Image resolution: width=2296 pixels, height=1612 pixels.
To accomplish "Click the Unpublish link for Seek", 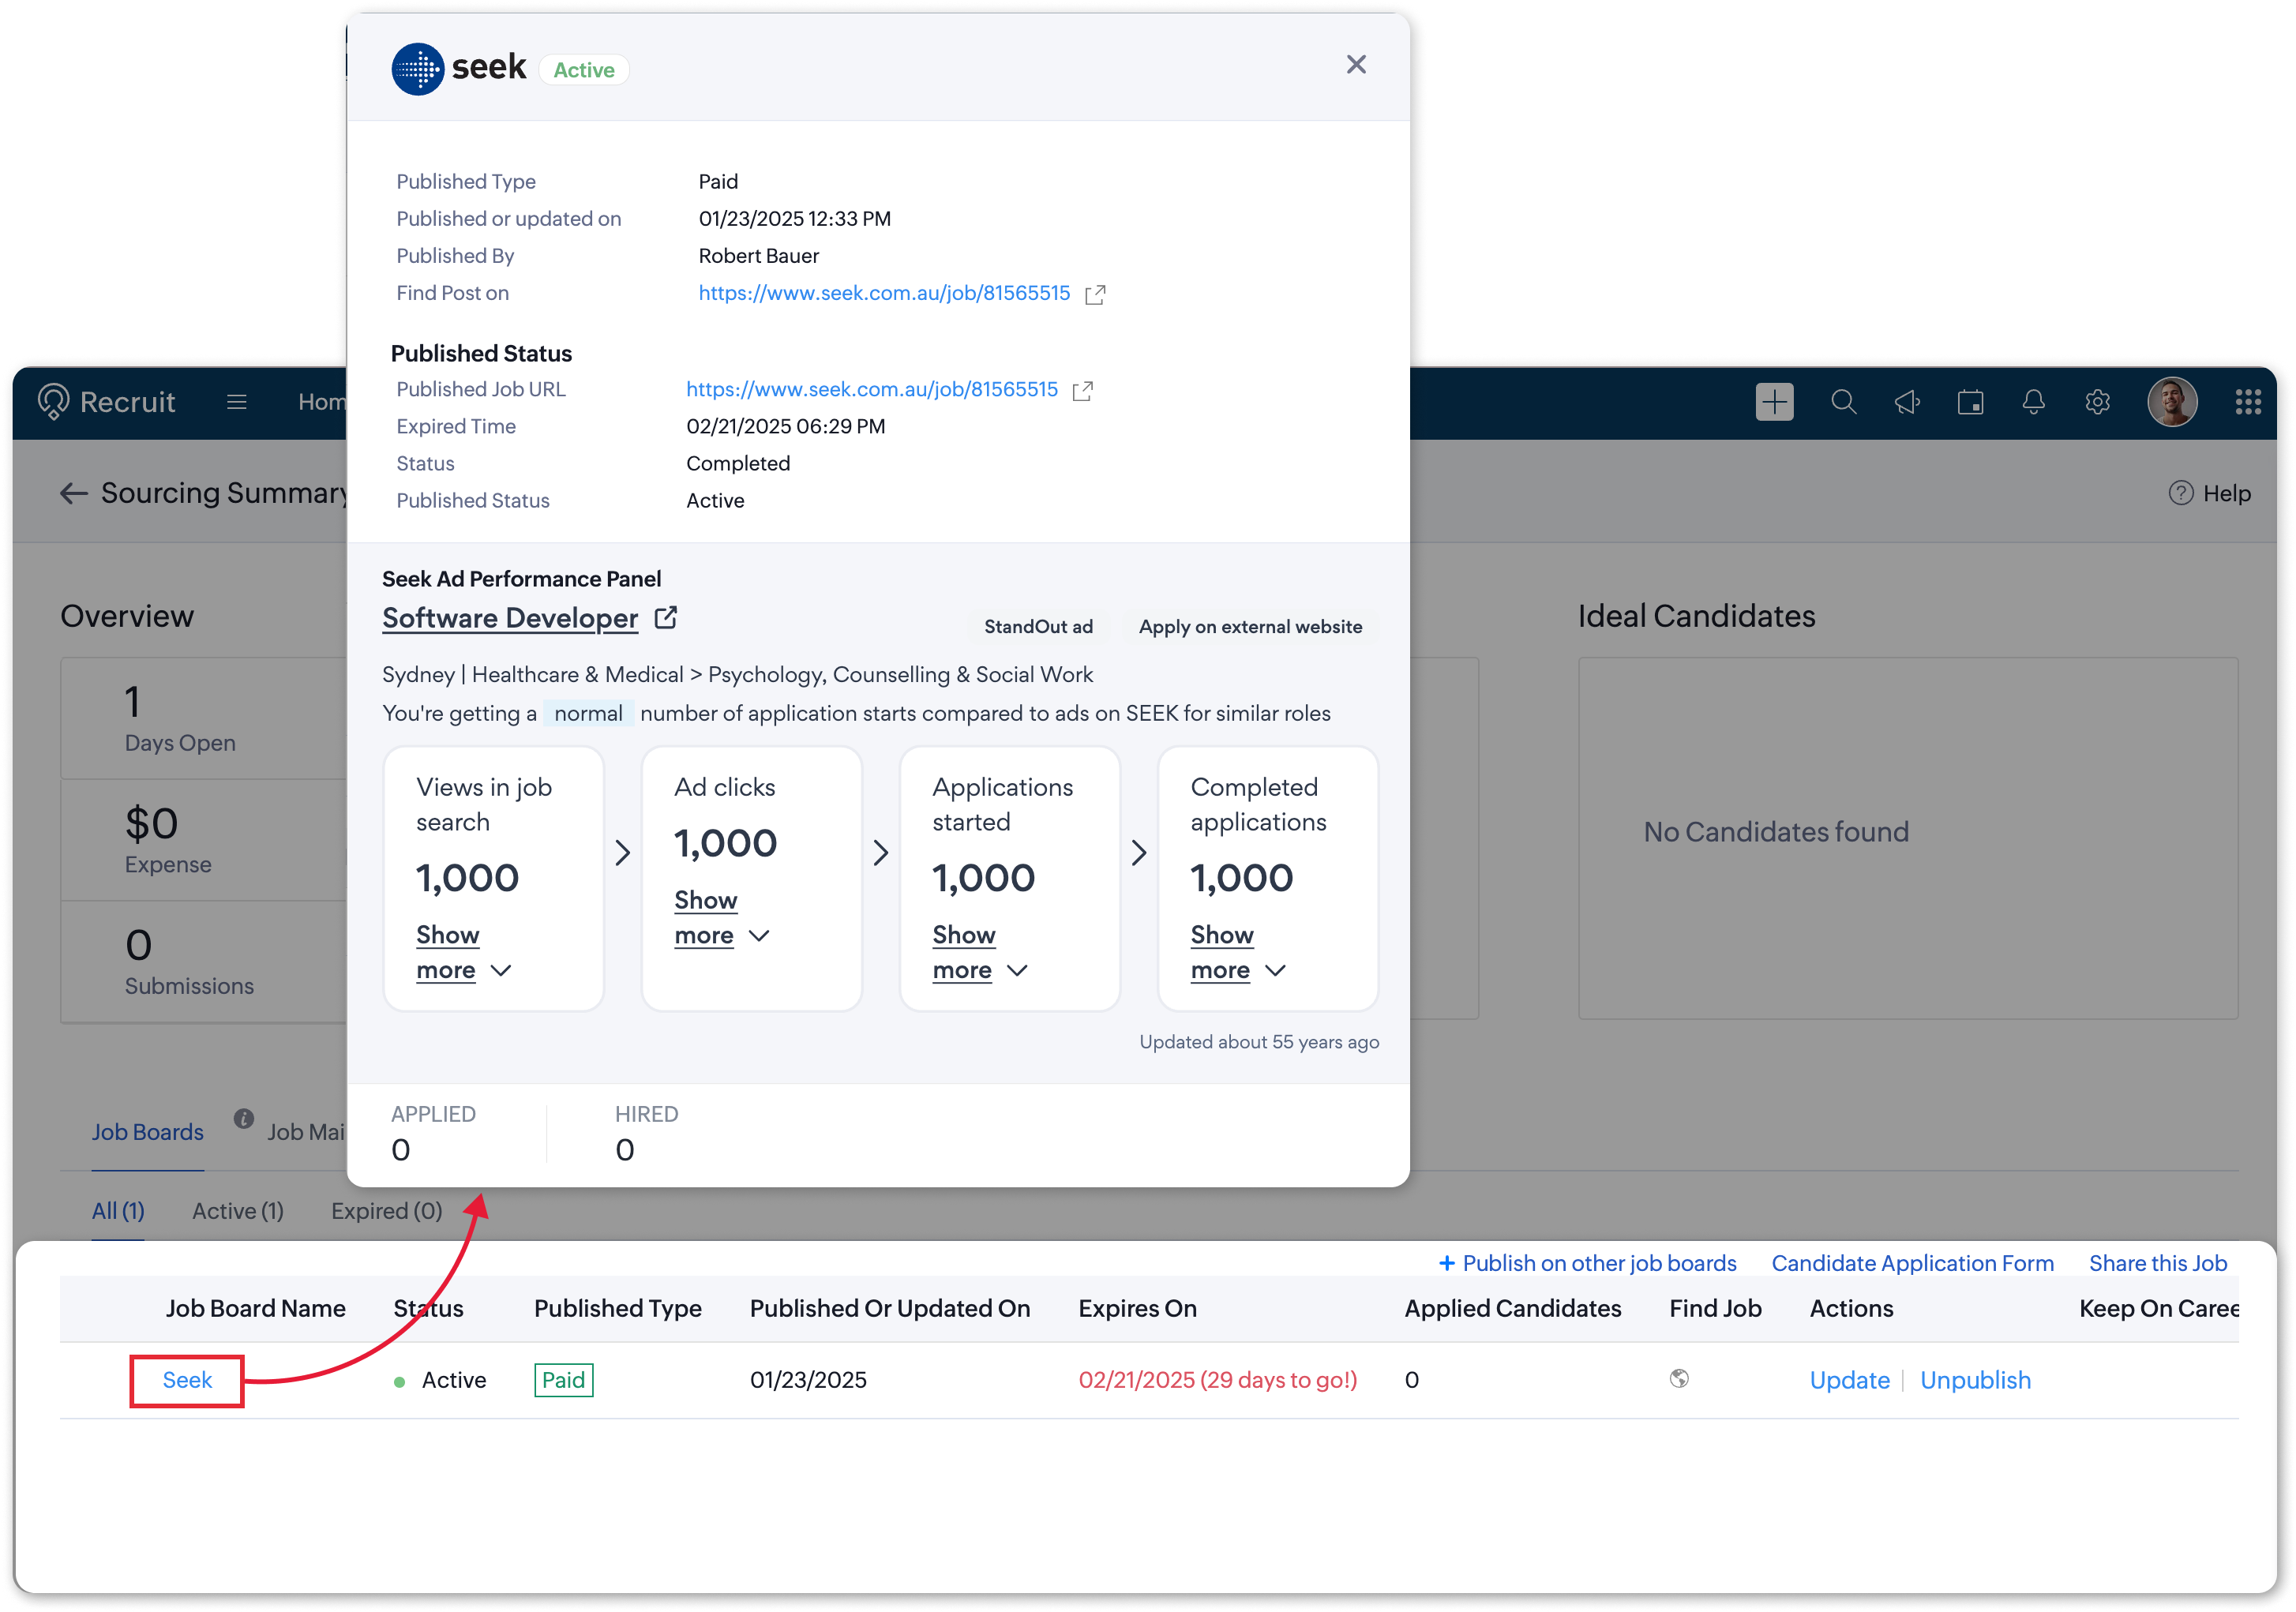I will 1975,1380.
